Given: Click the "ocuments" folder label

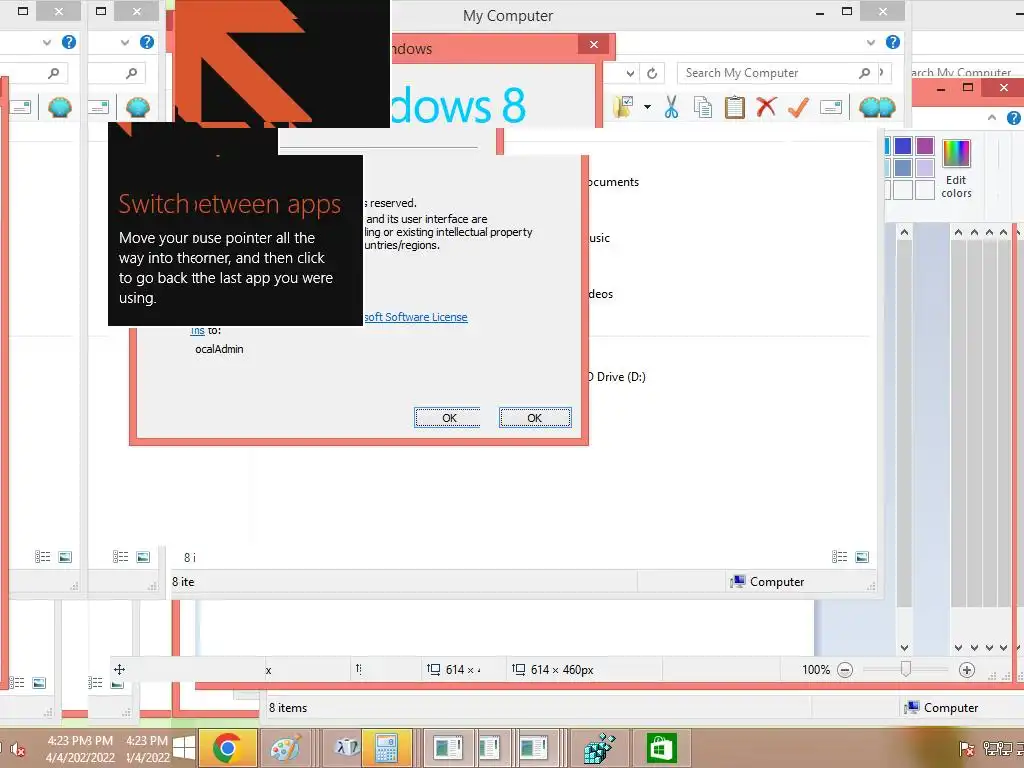Looking at the screenshot, I should [613, 182].
